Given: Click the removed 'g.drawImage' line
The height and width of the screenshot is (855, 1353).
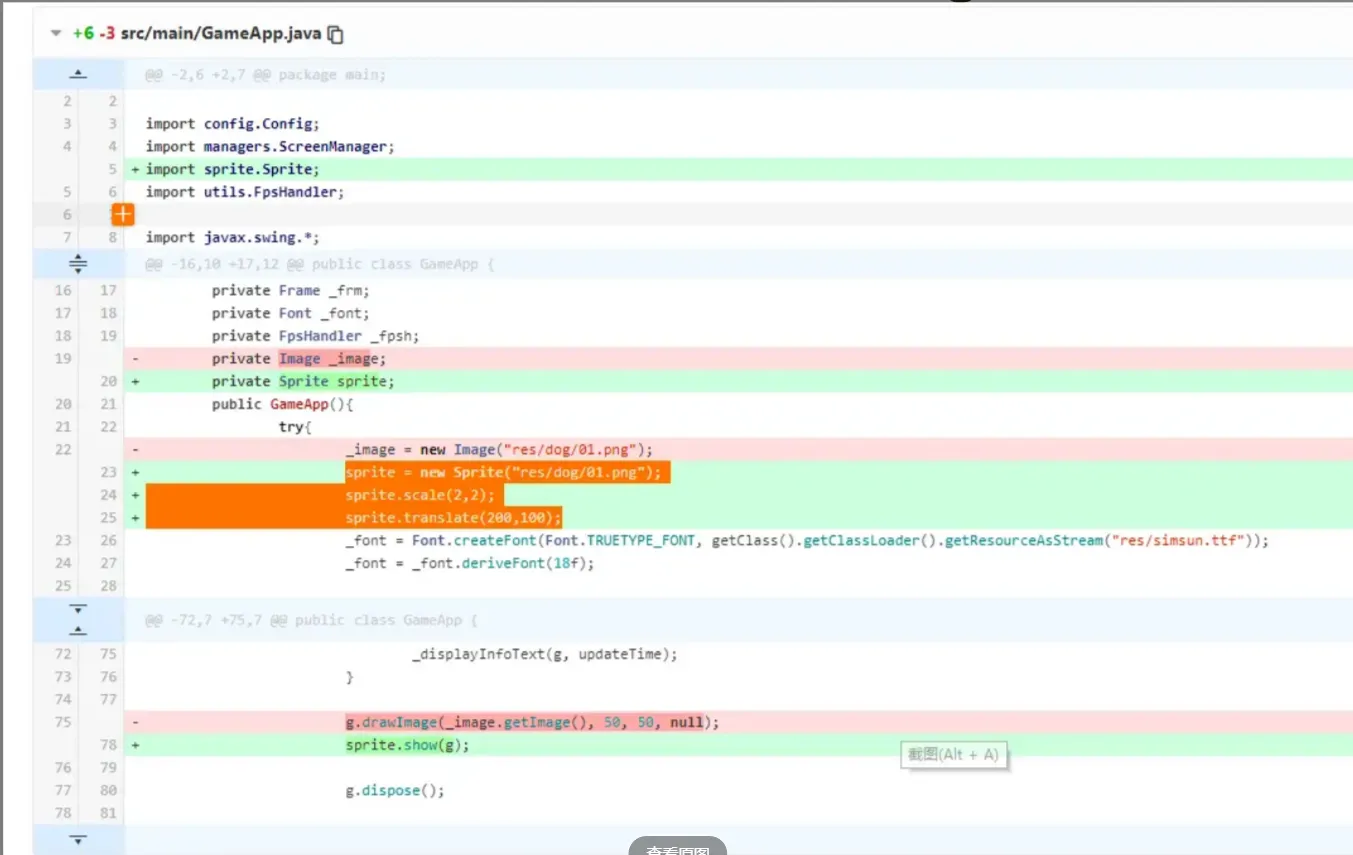Looking at the screenshot, I should [x=532, y=722].
